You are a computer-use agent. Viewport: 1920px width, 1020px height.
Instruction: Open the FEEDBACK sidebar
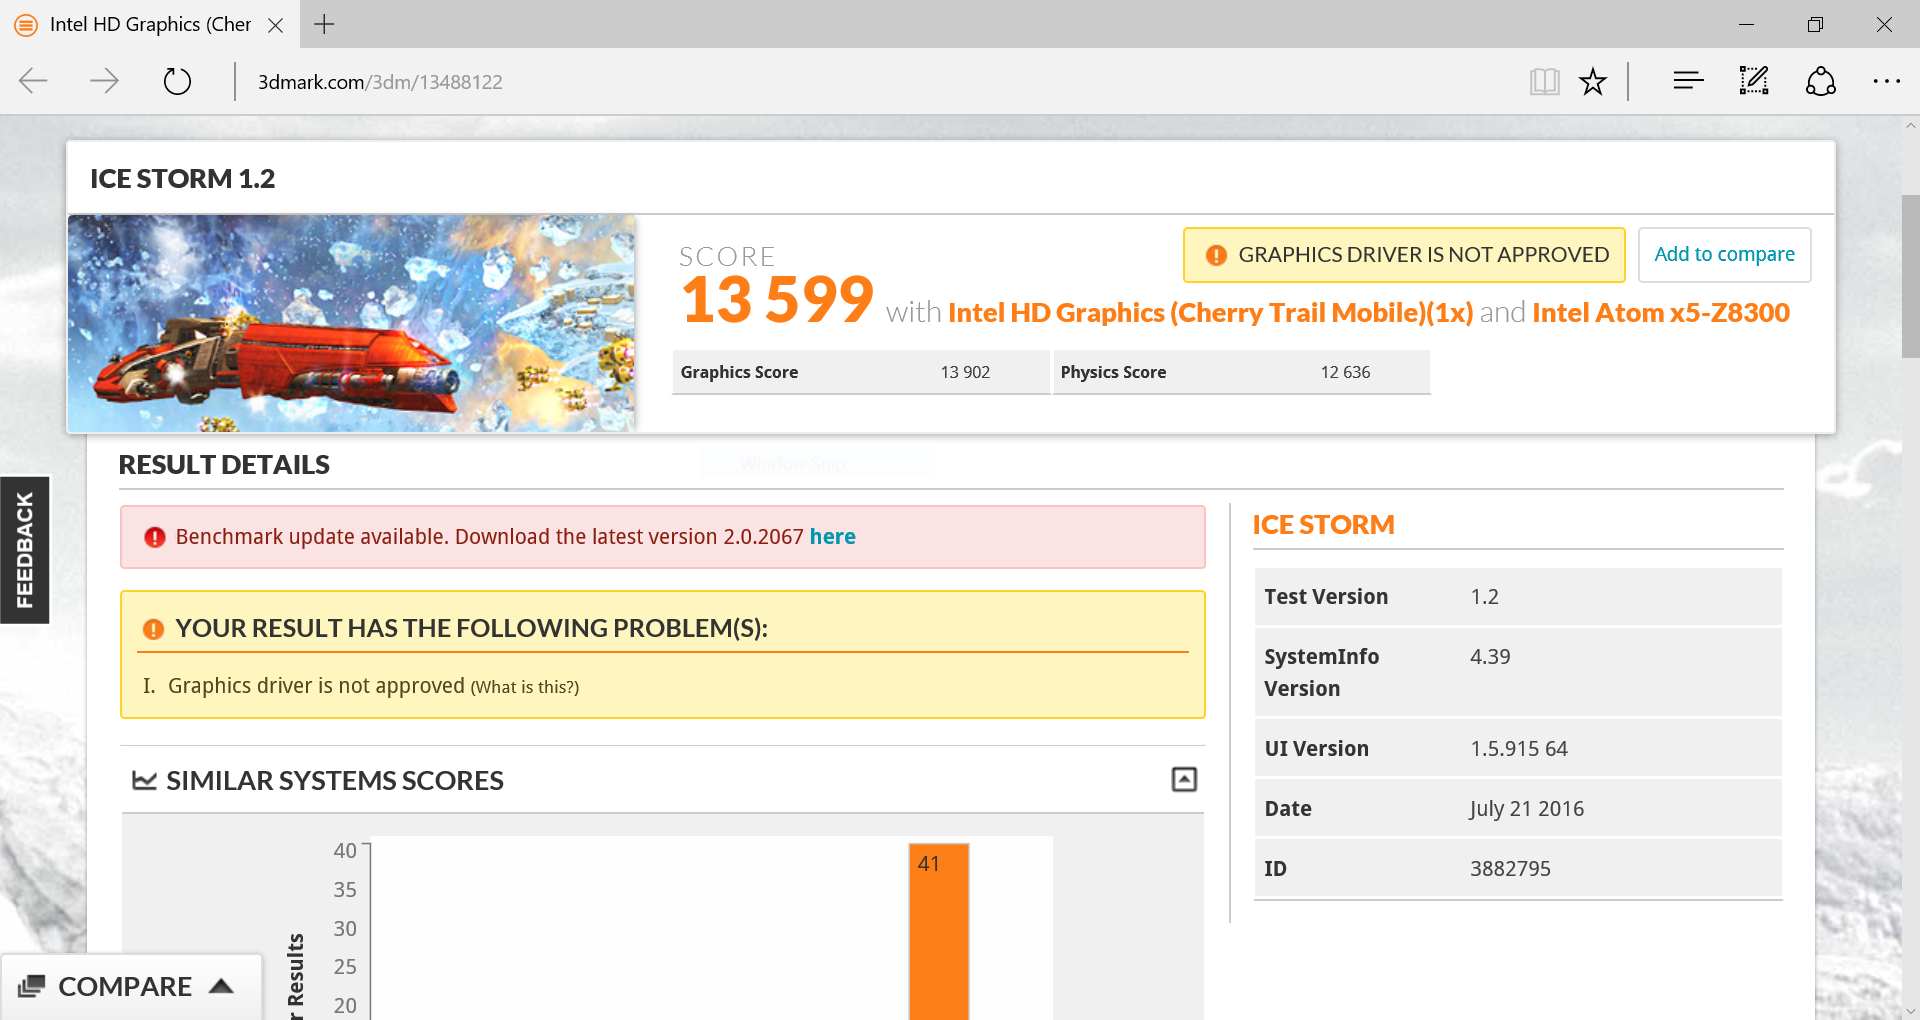pyautogui.click(x=24, y=549)
